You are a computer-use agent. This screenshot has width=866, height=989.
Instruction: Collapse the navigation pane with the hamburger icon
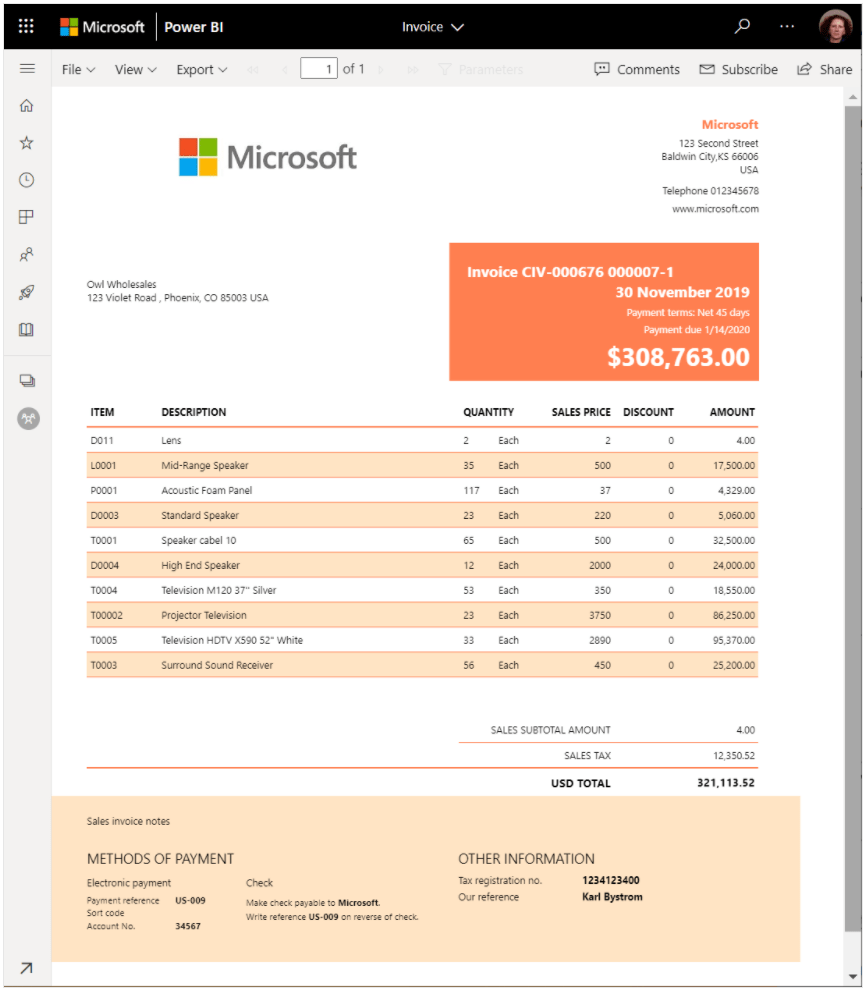27,68
